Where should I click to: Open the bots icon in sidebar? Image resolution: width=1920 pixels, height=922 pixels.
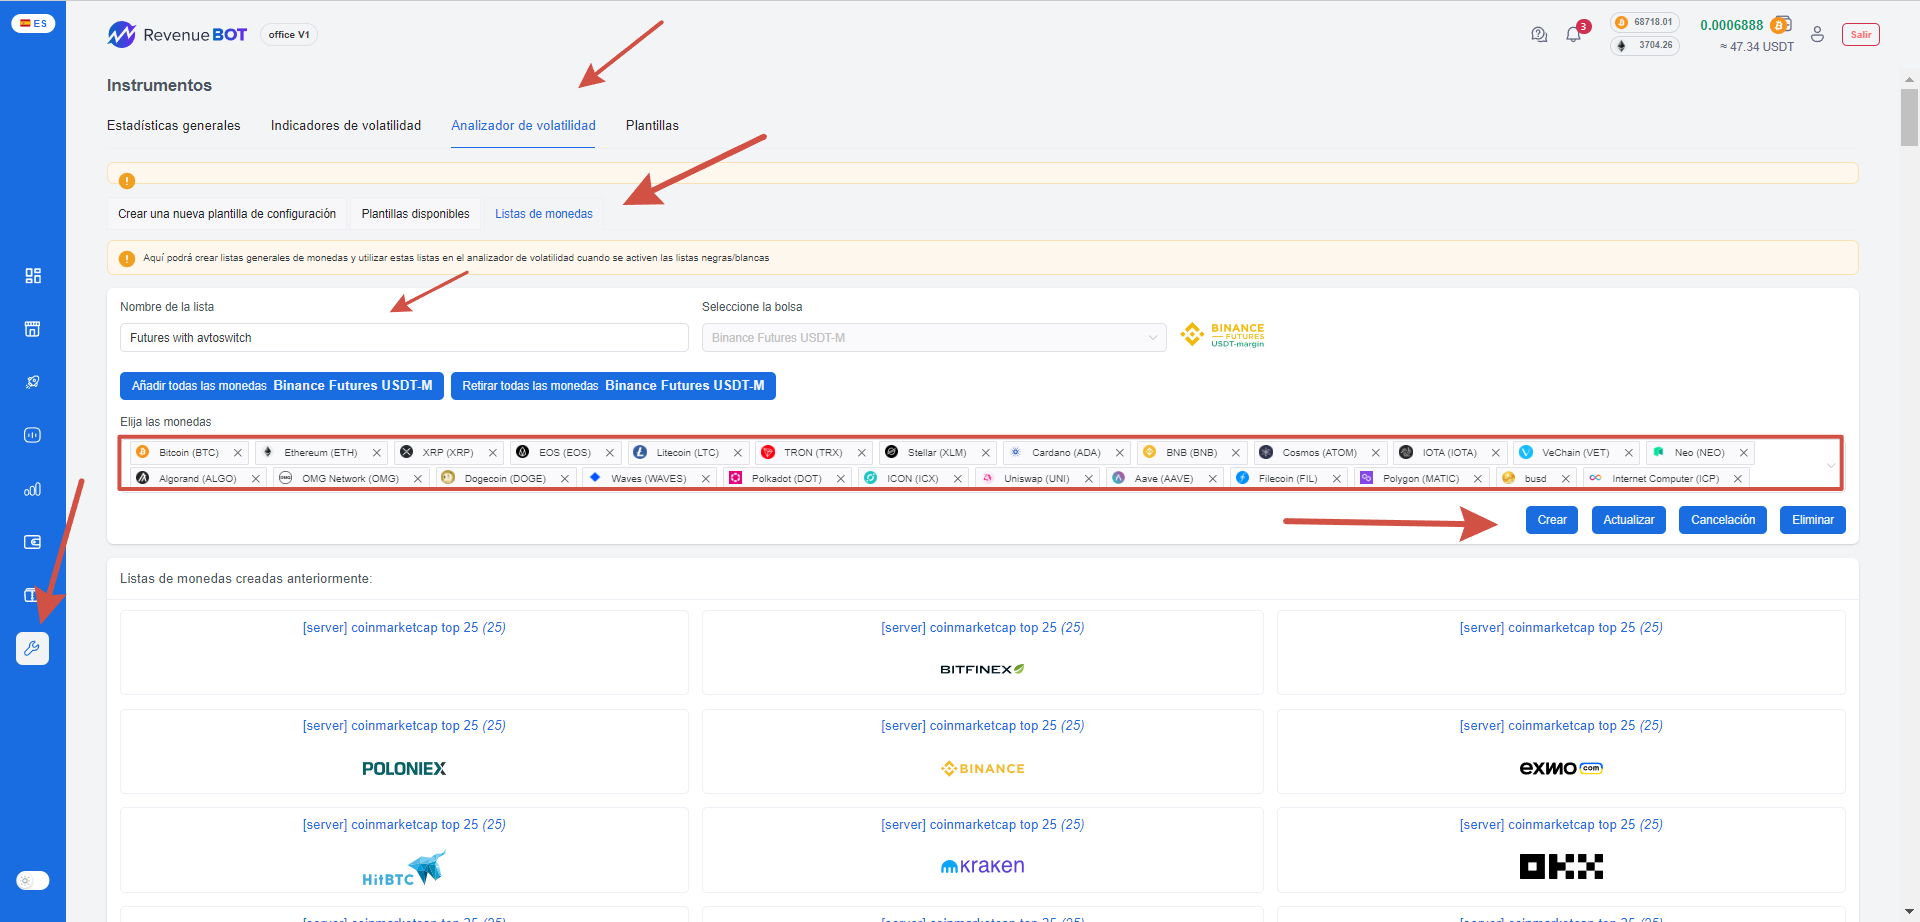[33, 435]
